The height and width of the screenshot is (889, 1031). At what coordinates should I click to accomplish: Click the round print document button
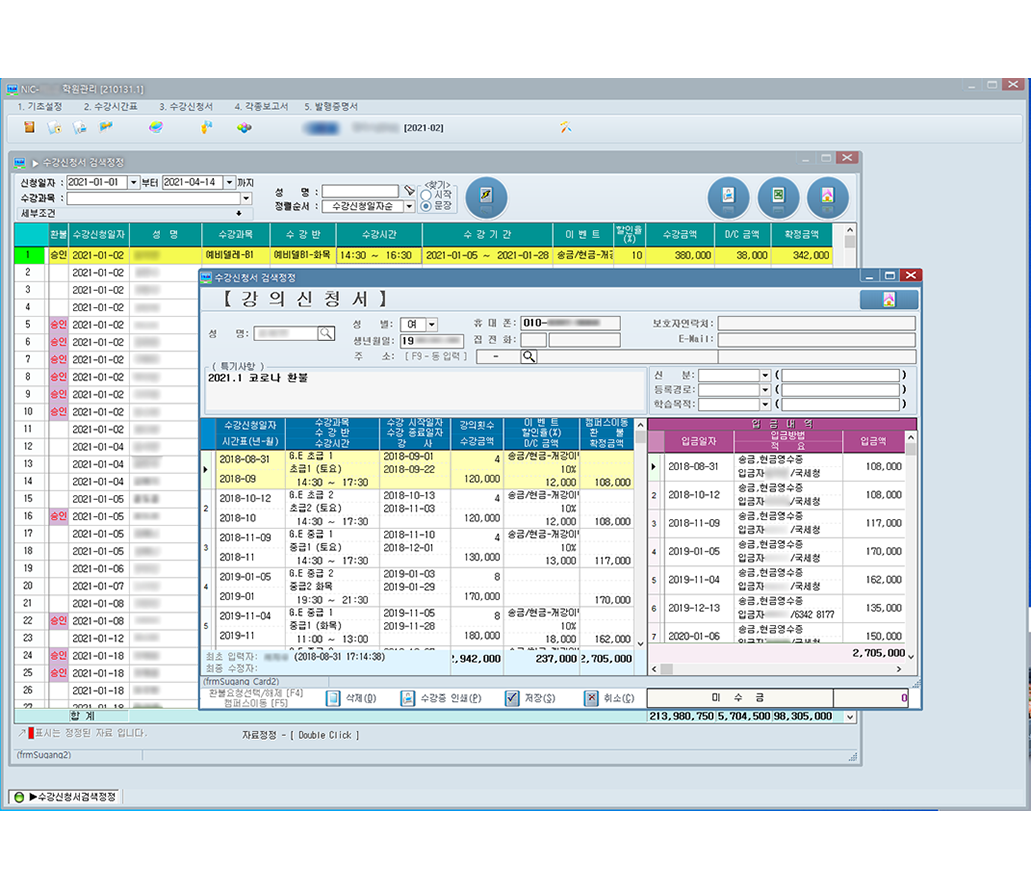[728, 197]
